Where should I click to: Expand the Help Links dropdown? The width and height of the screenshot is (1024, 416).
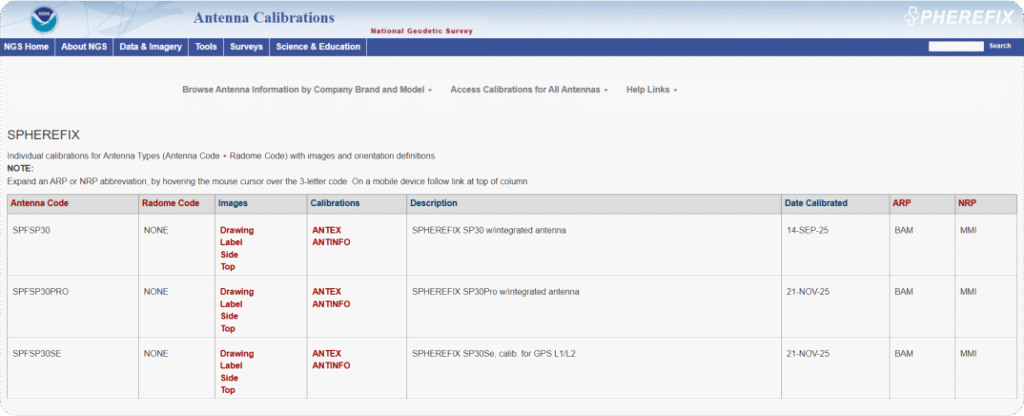click(651, 90)
